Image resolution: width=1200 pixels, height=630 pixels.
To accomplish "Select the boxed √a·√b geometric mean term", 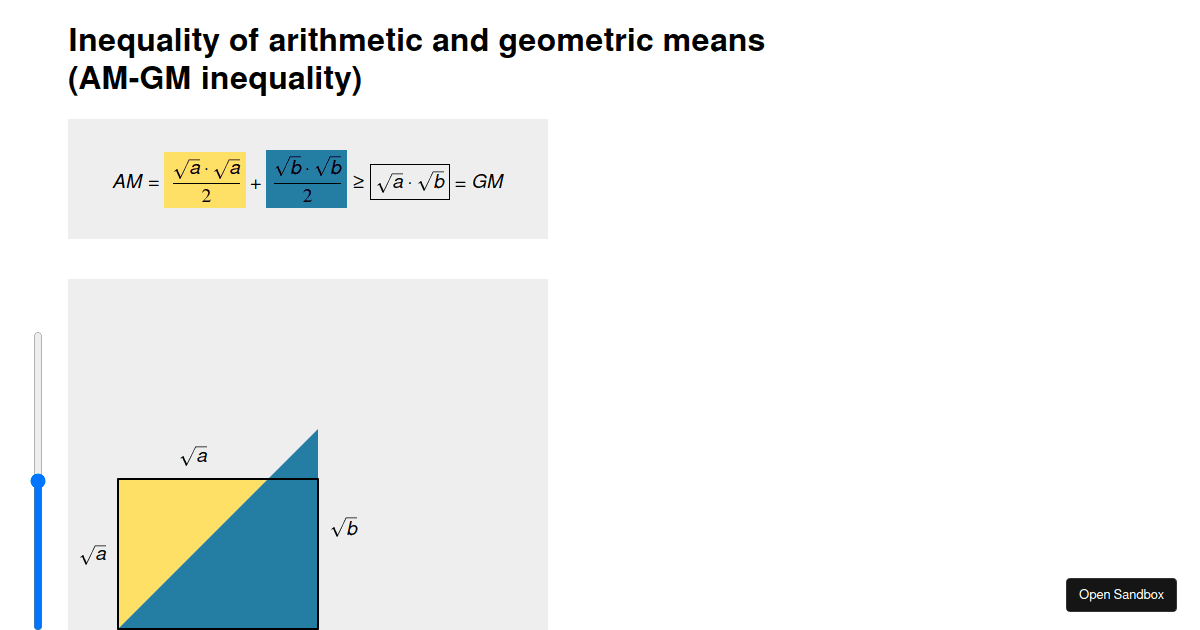I will click(x=410, y=181).
